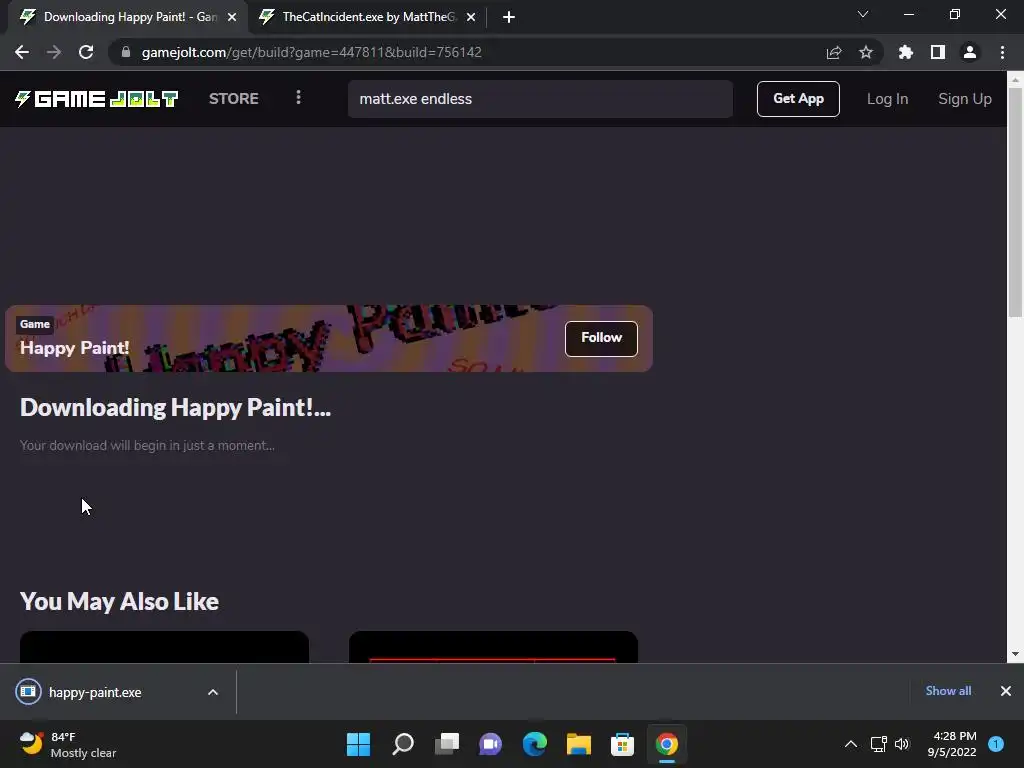Open Microsoft Store from taskbar
1024x768 pixels.
(622, 744)
